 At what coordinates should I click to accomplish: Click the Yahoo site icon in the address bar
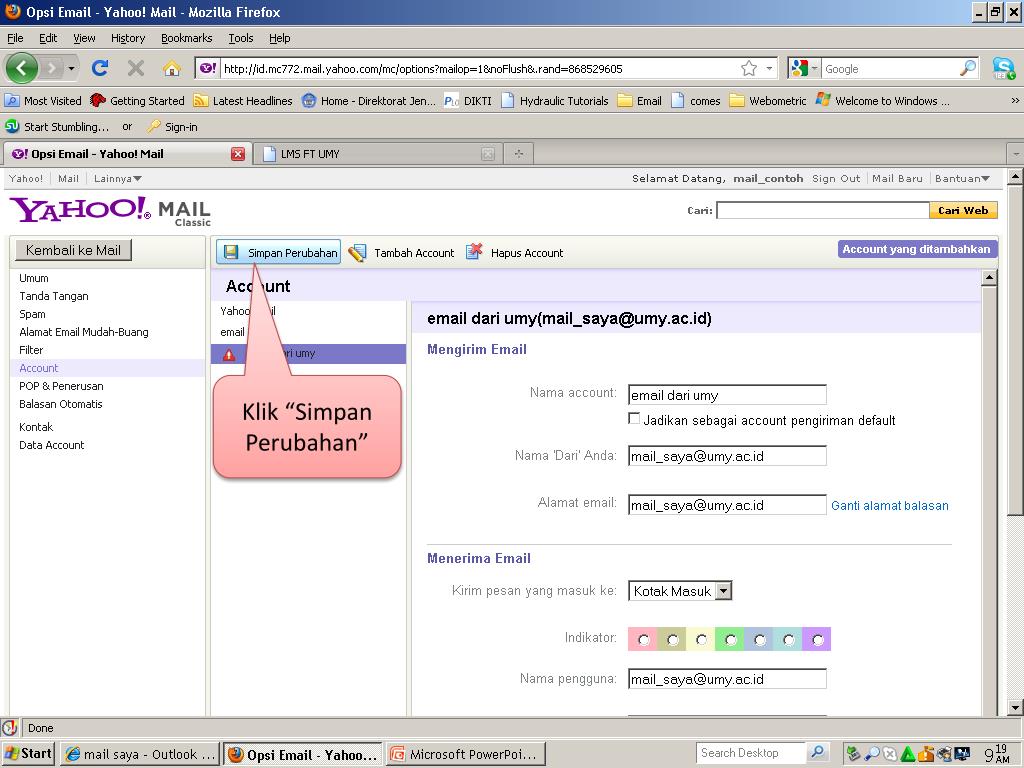208,68
